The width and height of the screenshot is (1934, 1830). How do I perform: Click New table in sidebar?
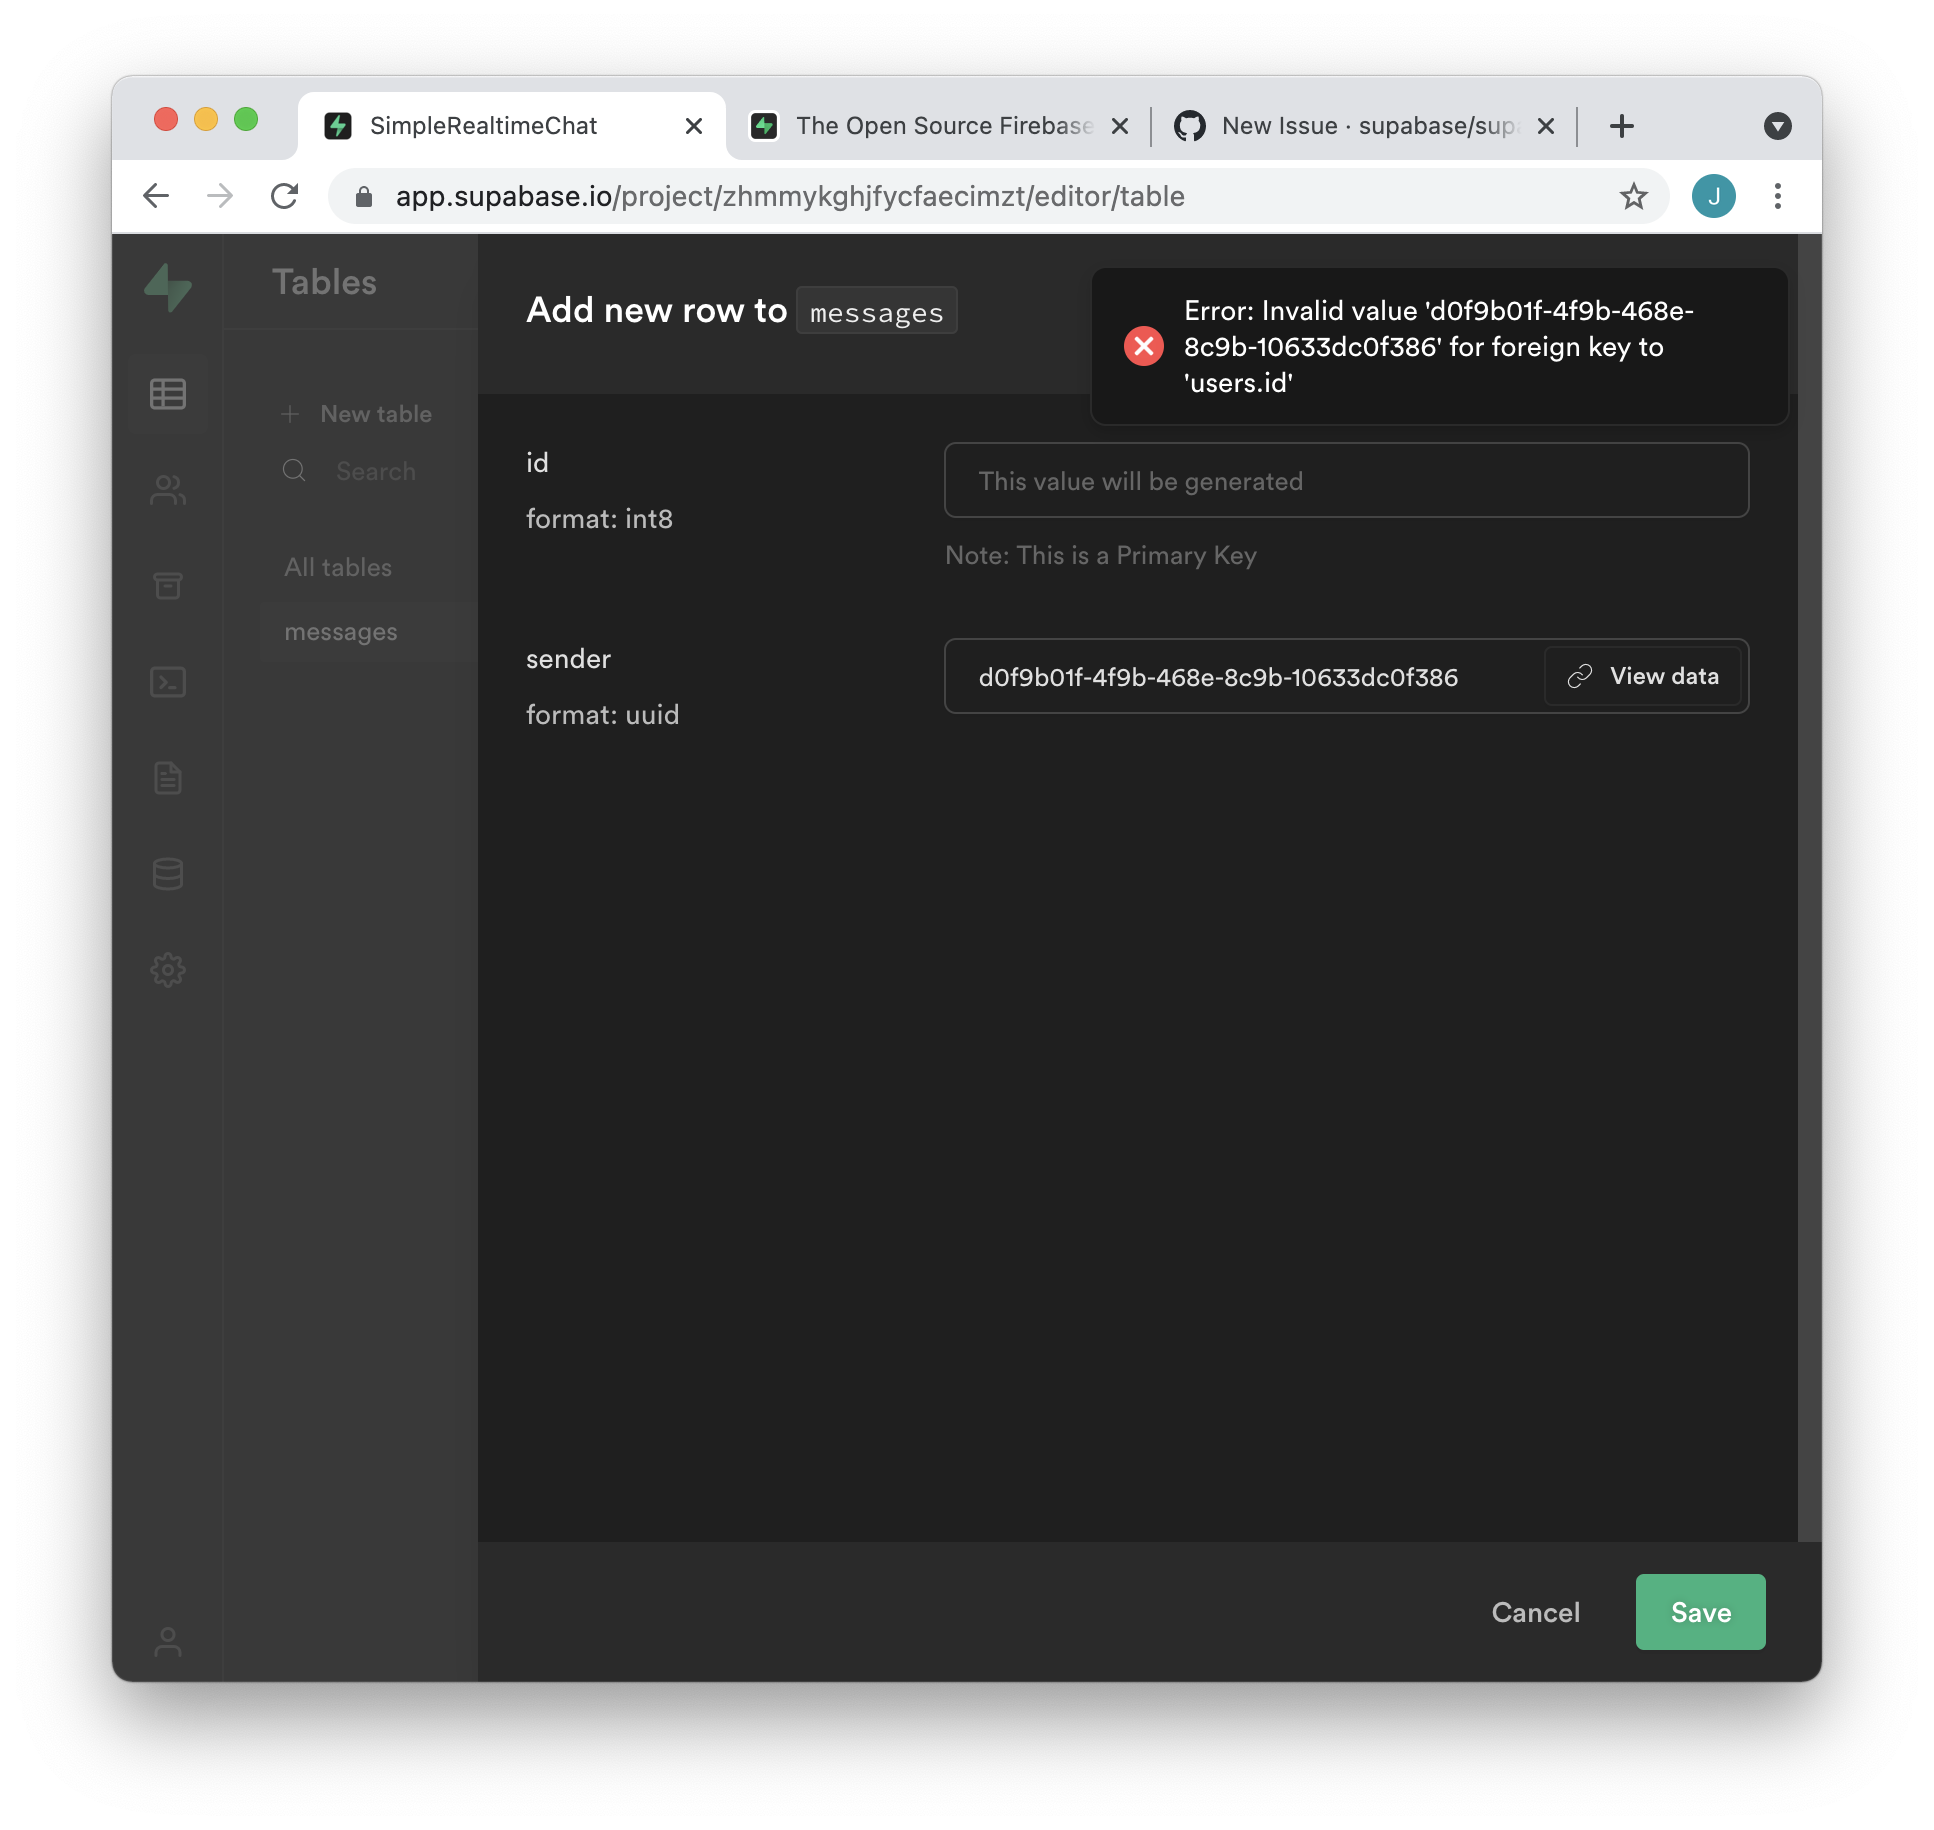pyautogui.click(x=358, y=414)
